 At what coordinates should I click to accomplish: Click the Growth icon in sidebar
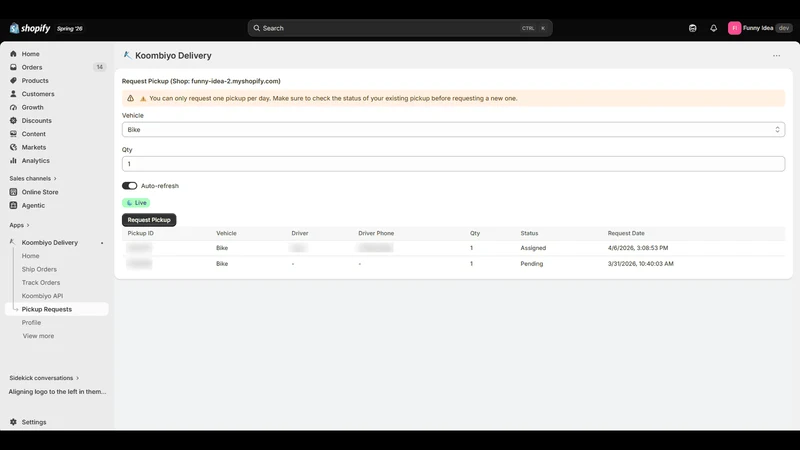(13, 107)
